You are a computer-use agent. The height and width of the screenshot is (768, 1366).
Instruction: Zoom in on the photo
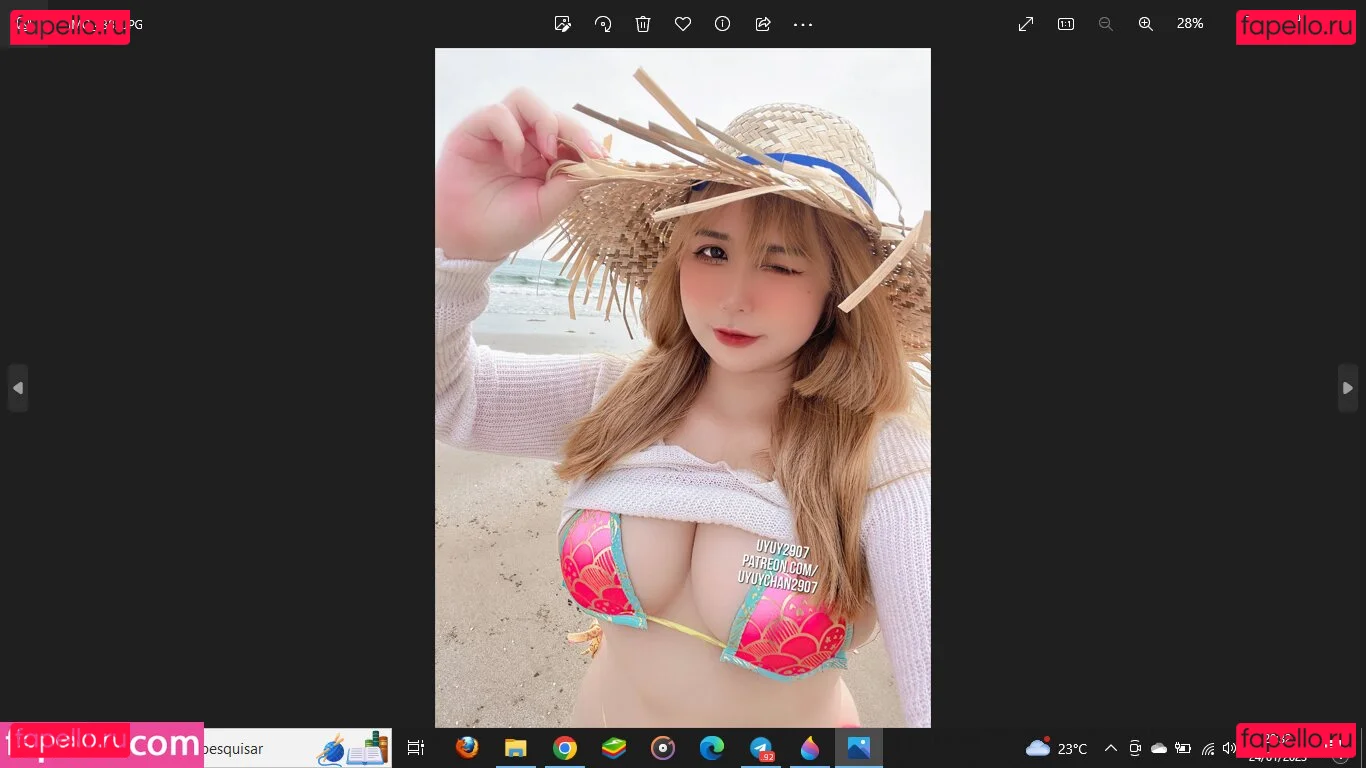(x=1145, y=24)
